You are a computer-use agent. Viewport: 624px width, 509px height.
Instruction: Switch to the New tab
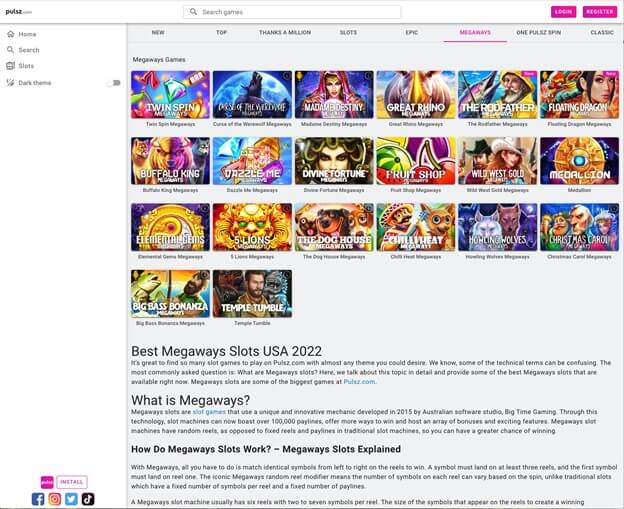coord(158,33)
